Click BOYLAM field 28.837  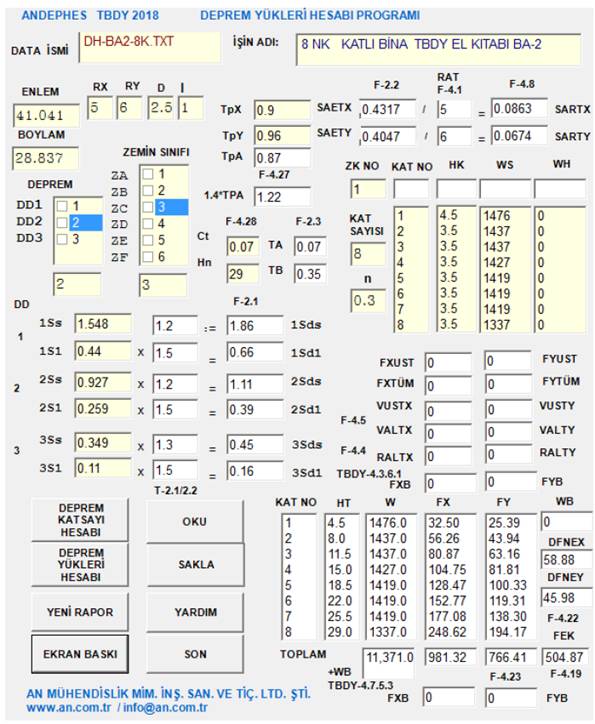coord(45,158)
